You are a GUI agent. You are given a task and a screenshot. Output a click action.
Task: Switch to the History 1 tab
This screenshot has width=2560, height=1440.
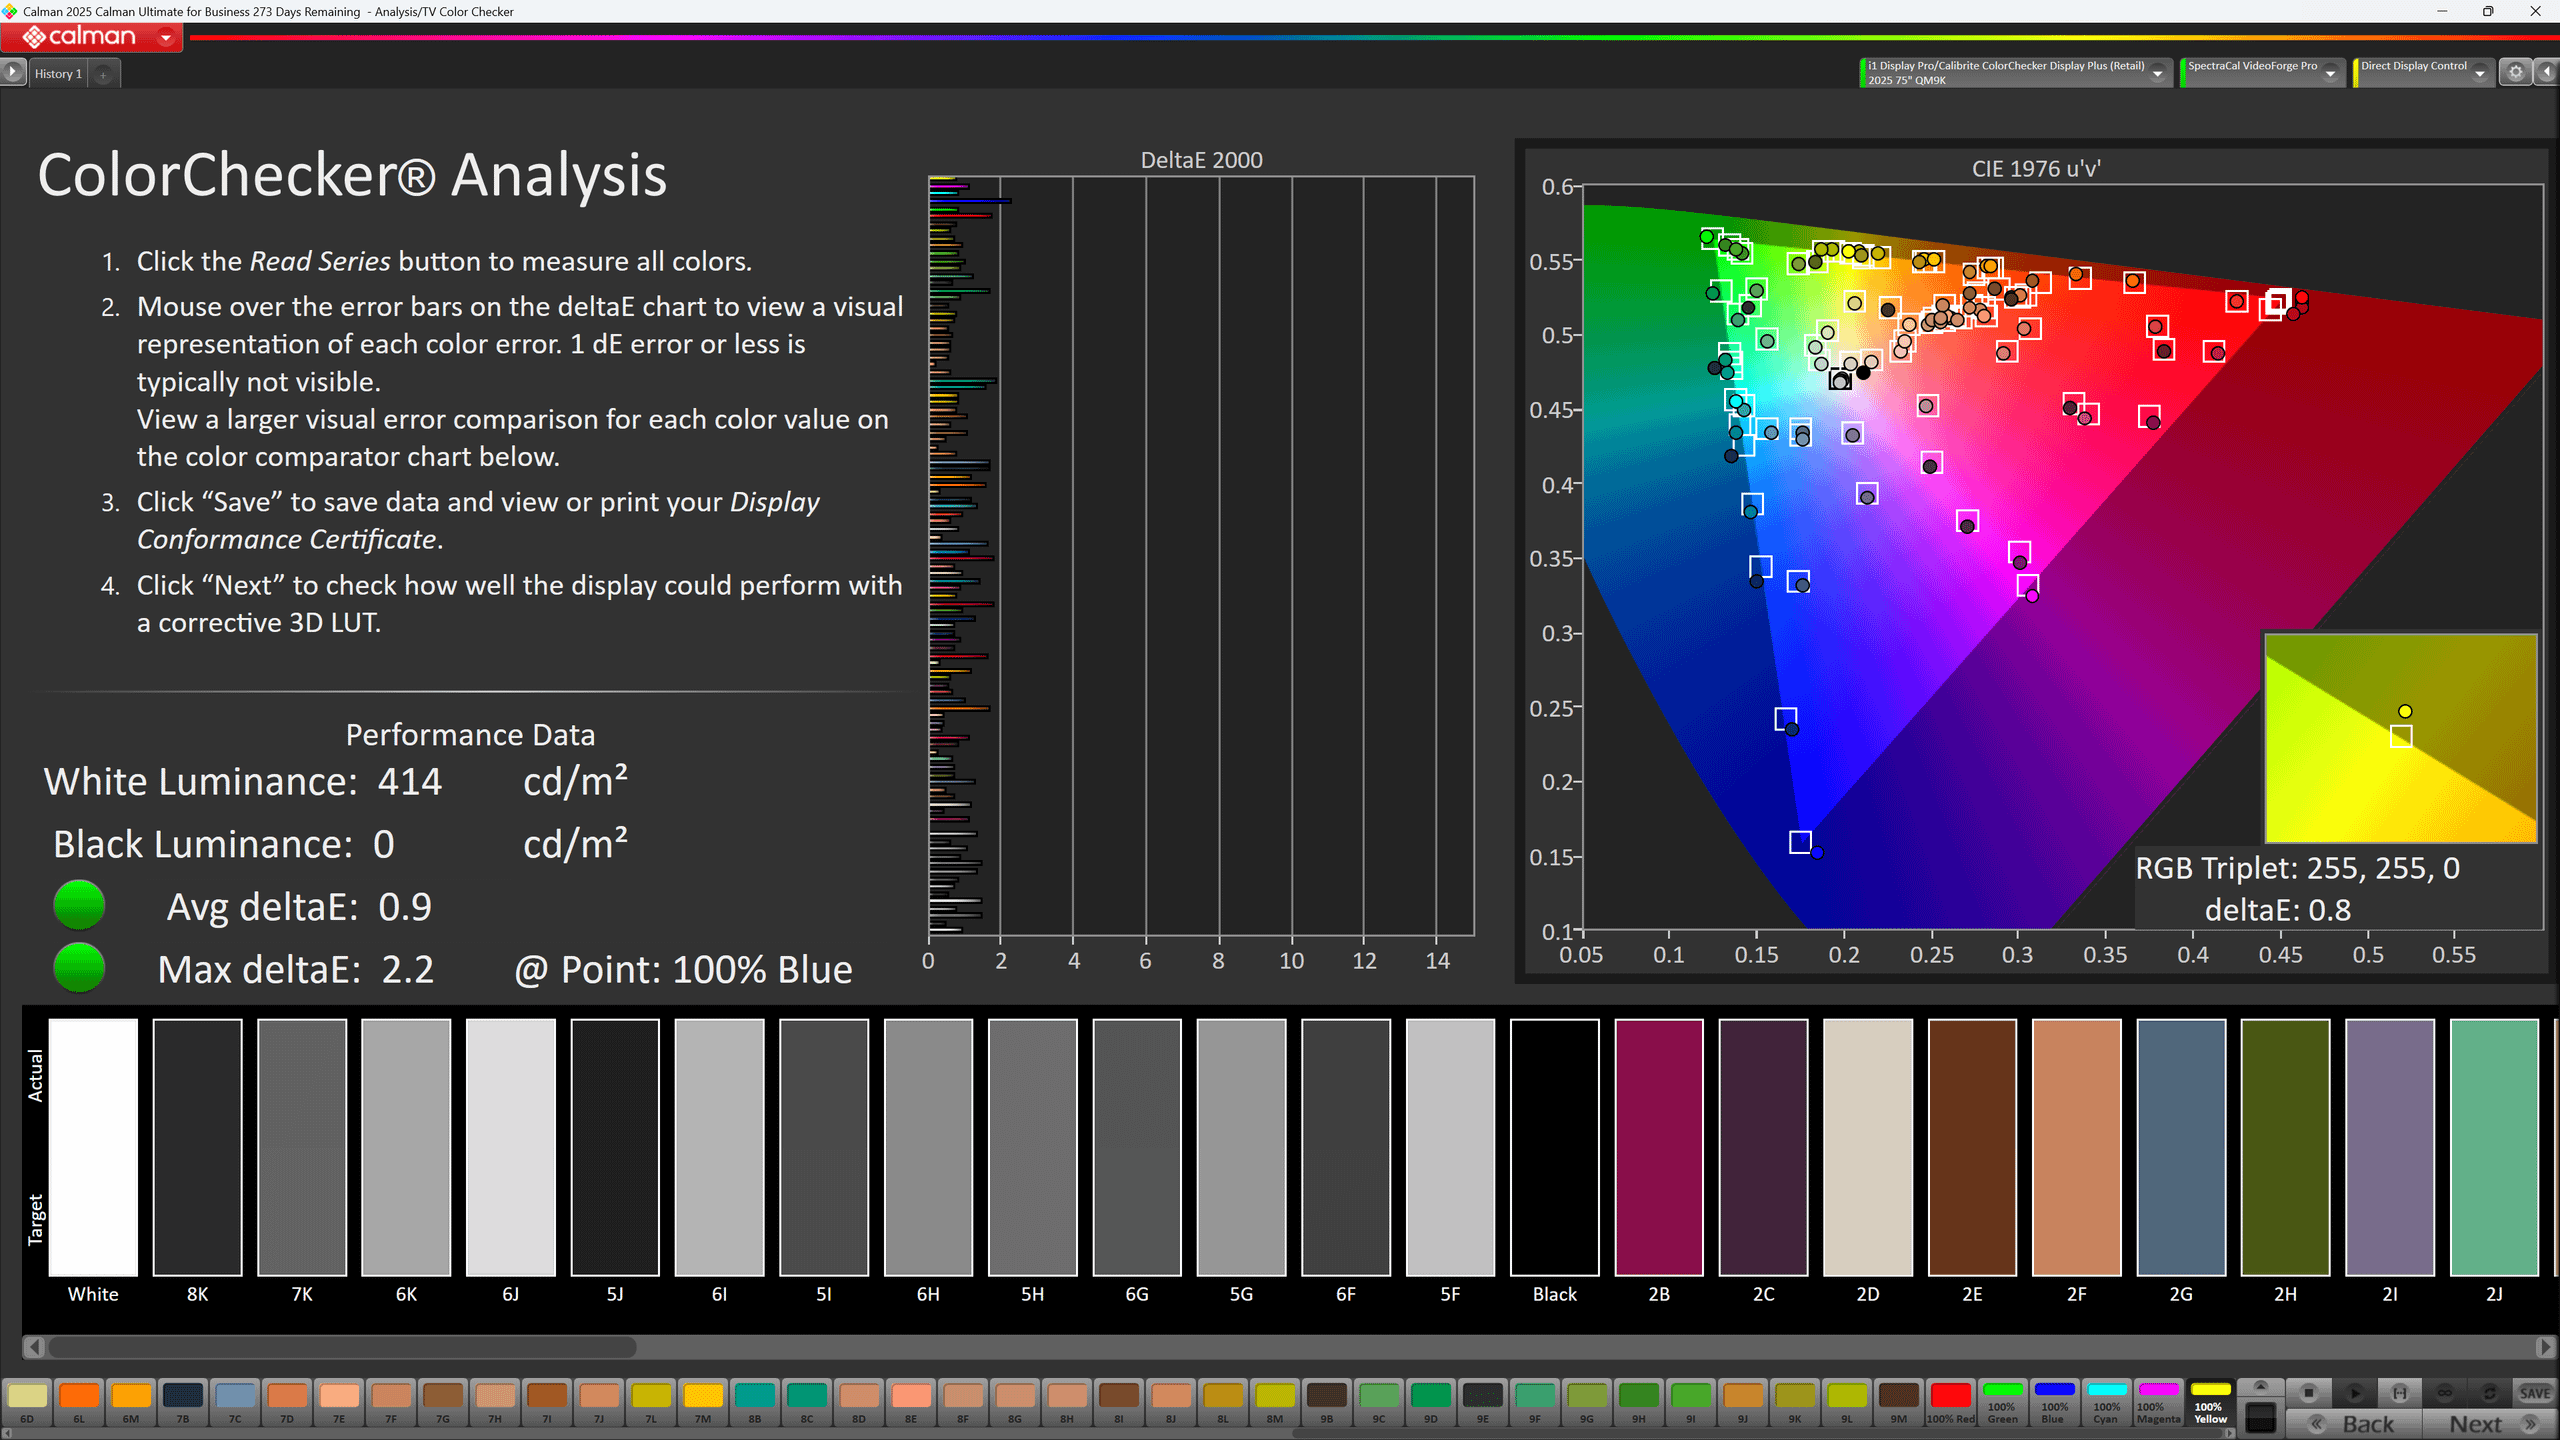(x=58, y=73)
